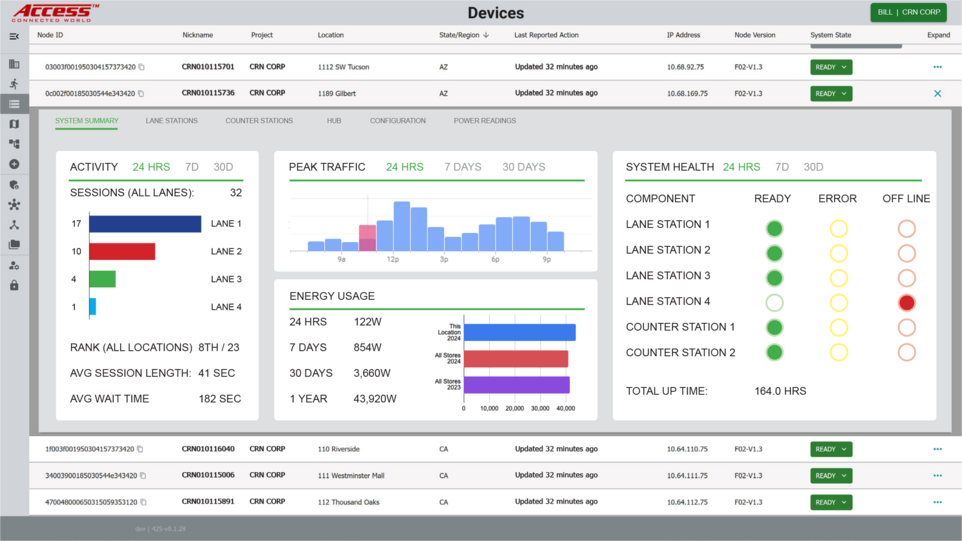Collapse the left navigation menu
962x541 pixels.
coord(14,37)
